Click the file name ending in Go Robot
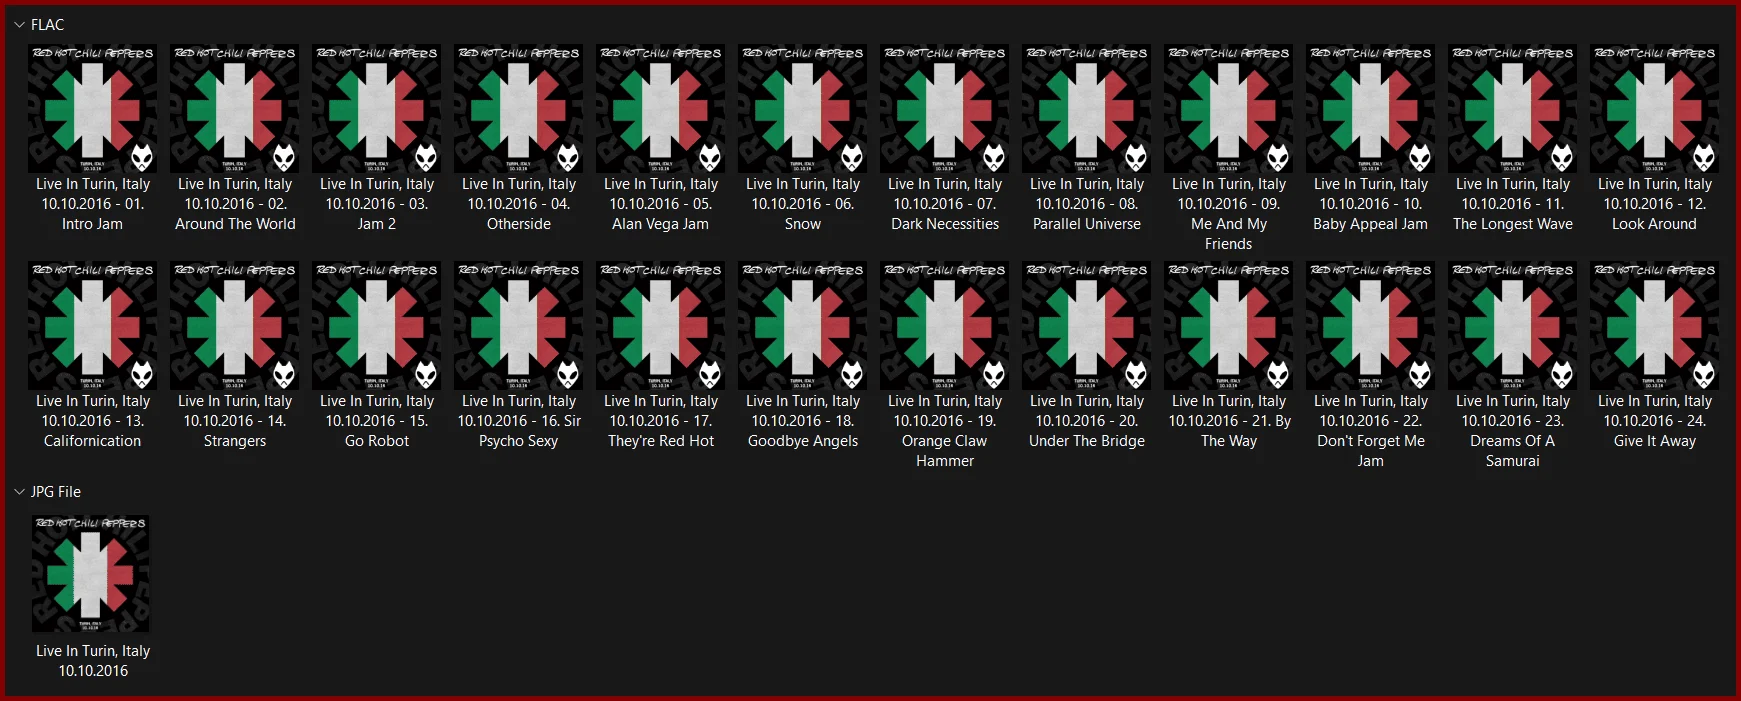The width and height of the screenshot is (1741, 701). [x=377, y=421]
